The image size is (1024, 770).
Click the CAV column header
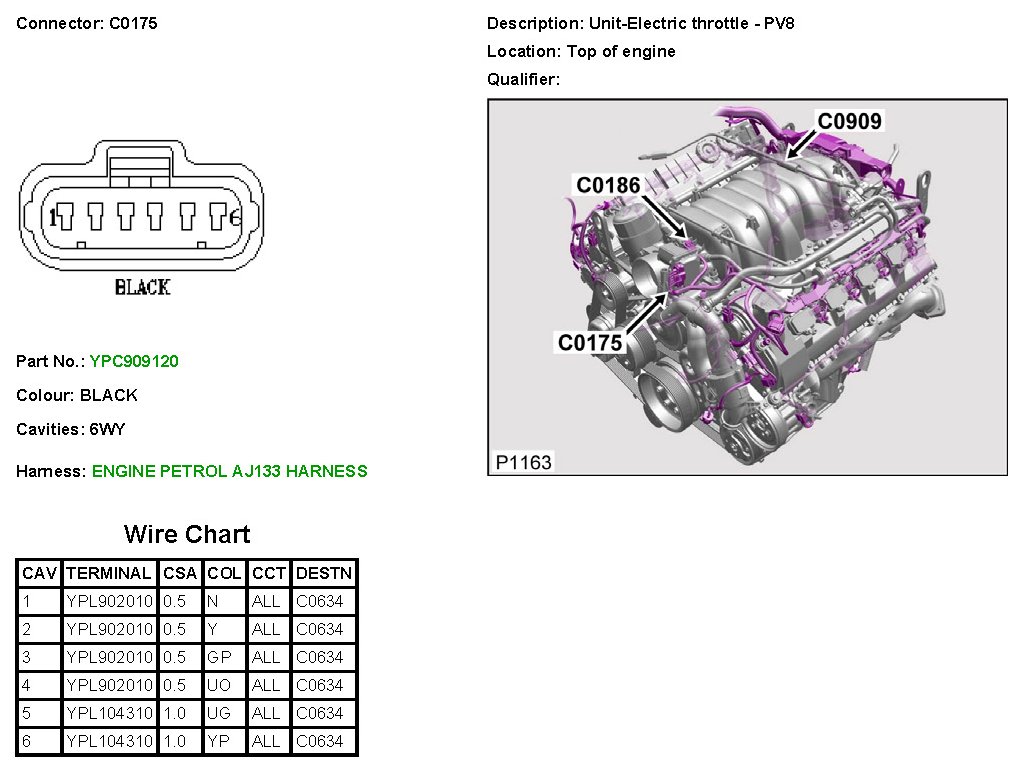(x=39, y=574)
